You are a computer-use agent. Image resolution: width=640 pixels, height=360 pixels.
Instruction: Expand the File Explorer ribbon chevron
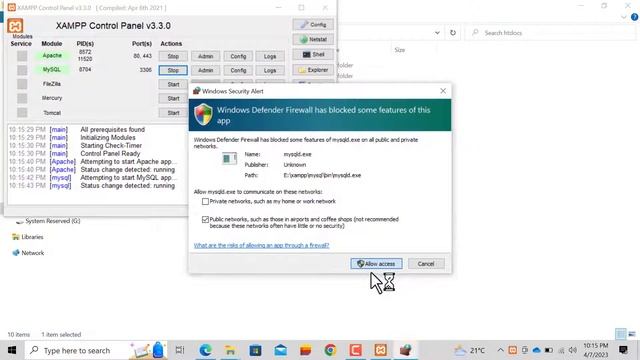tap(624, 17)
